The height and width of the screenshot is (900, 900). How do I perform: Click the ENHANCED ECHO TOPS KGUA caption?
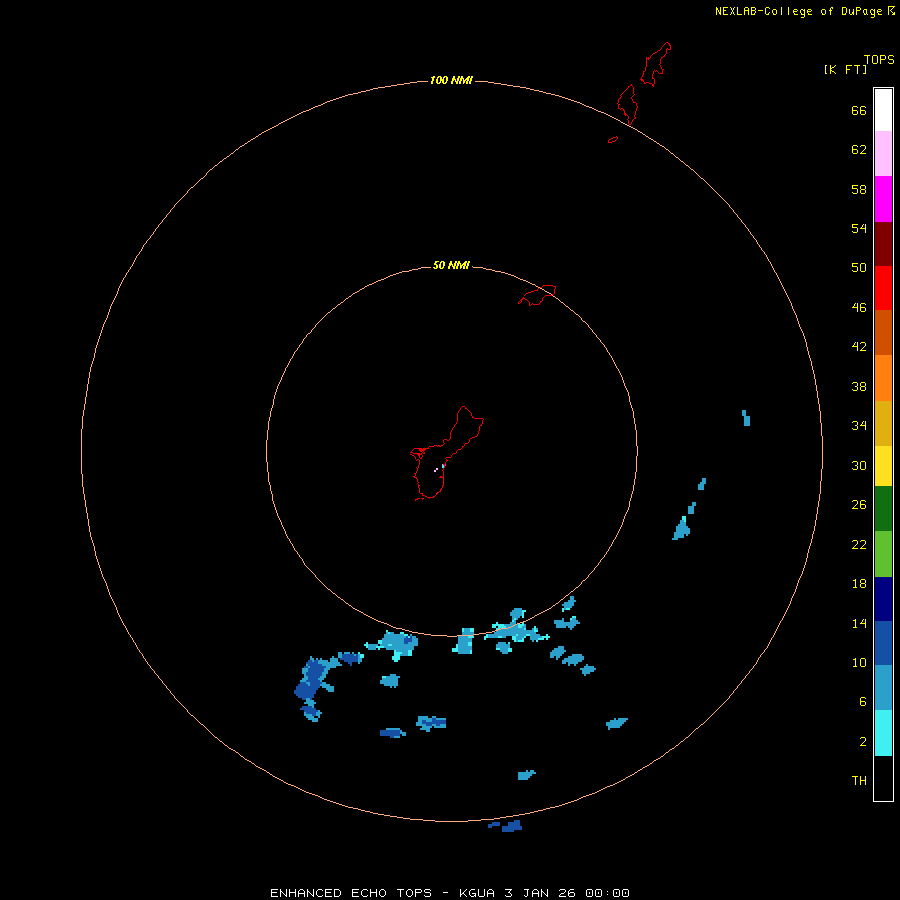click(450, 893)
